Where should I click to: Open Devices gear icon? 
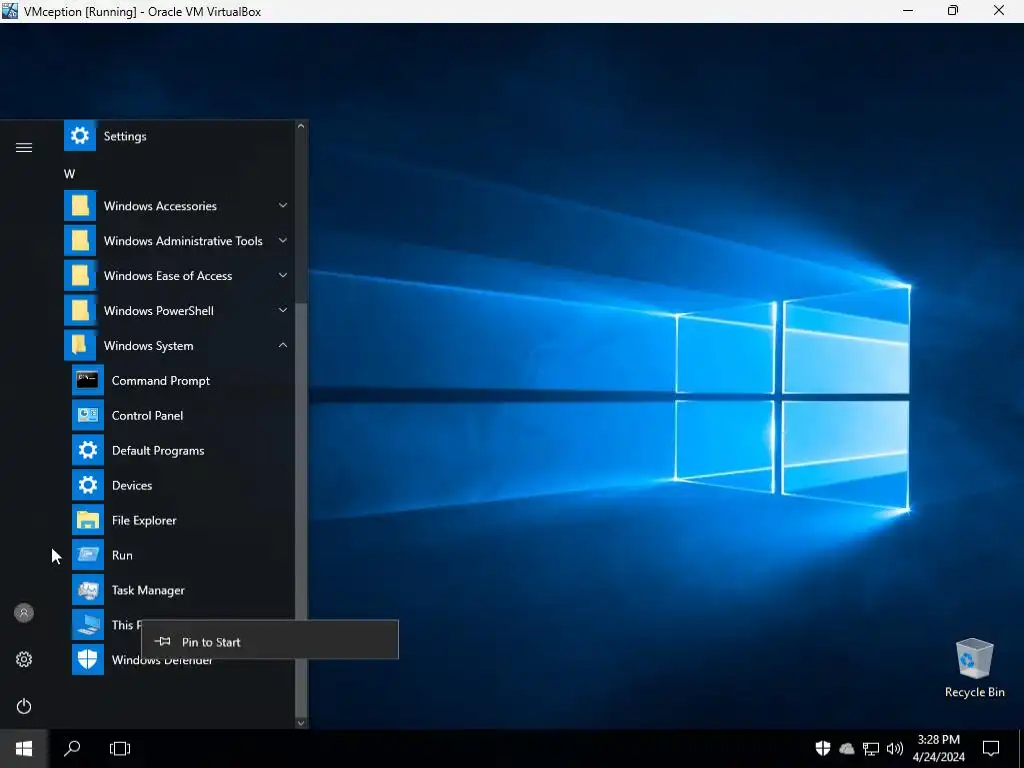pyautogui.click(x=88, y=485)
